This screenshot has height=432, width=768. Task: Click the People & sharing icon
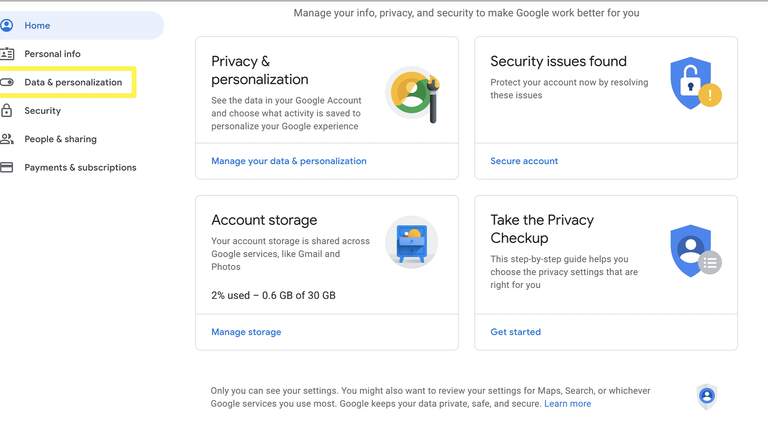tap(7, 139)
